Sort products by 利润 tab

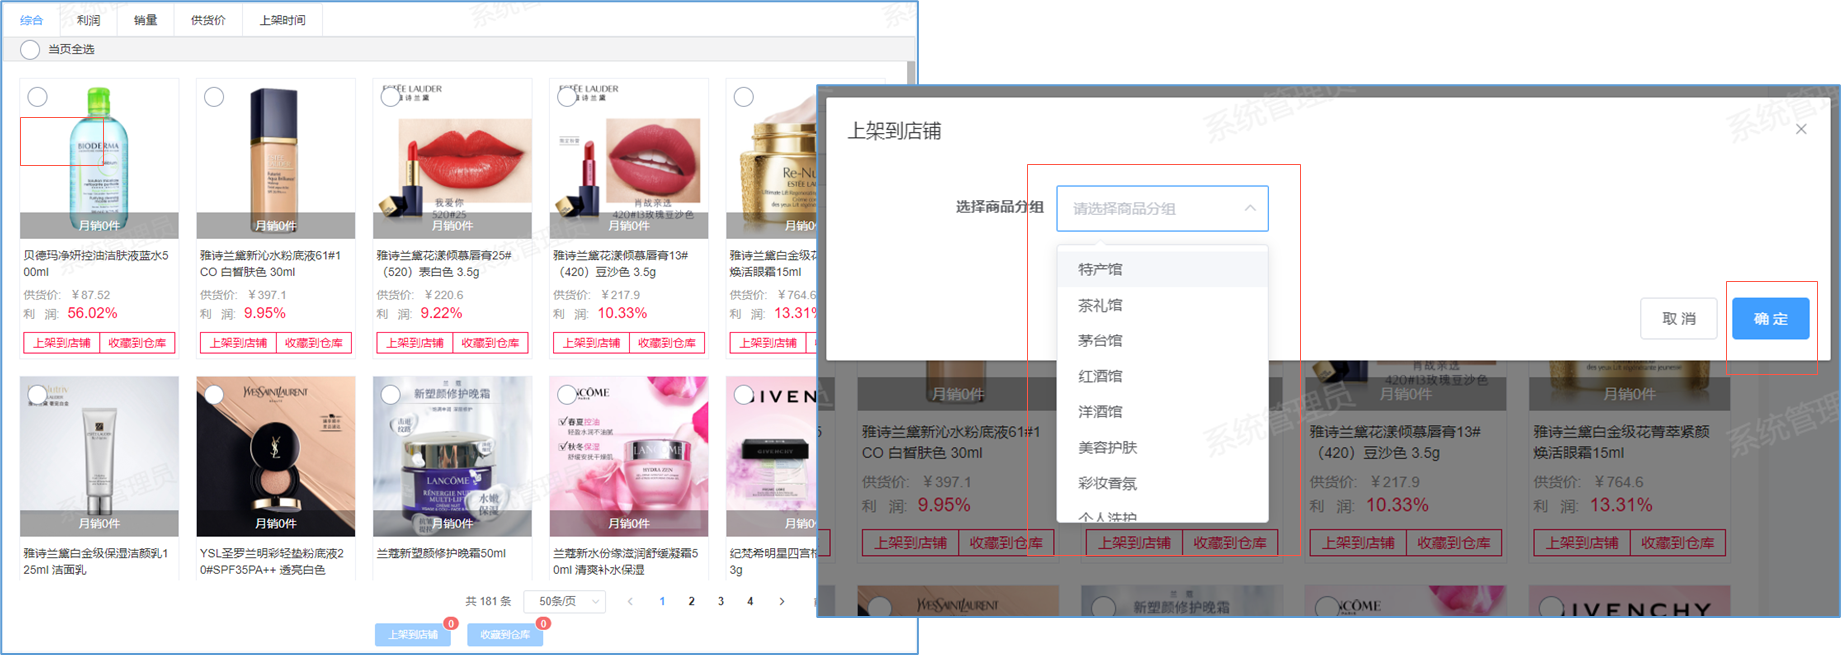(89, 20)
